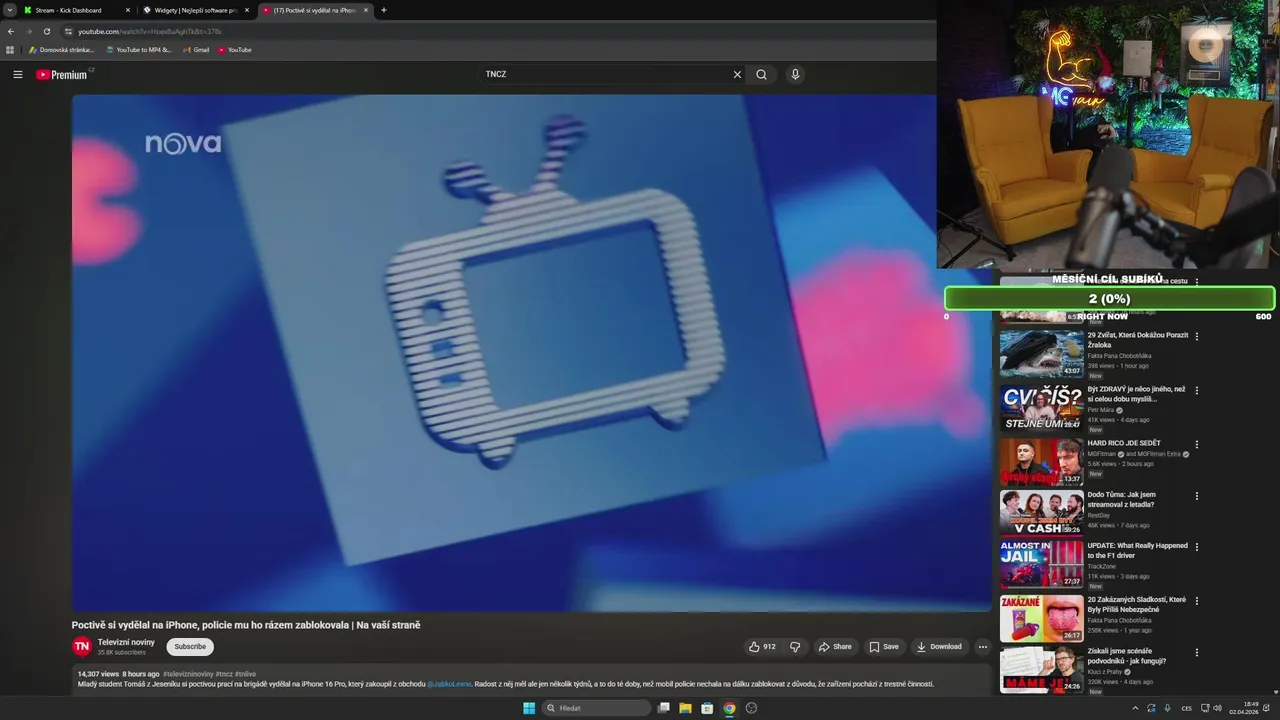Open Televizní noviny channel avatar
1280x720 pixels.
click(x=82, y=646)
